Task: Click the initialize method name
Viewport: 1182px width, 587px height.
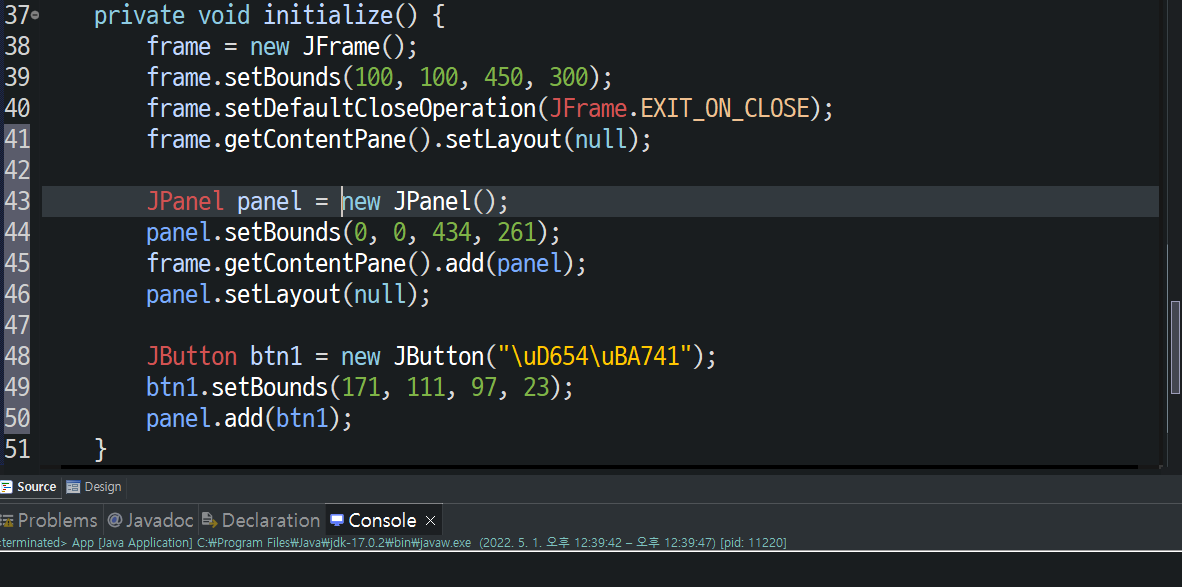Action: (328, 16)
